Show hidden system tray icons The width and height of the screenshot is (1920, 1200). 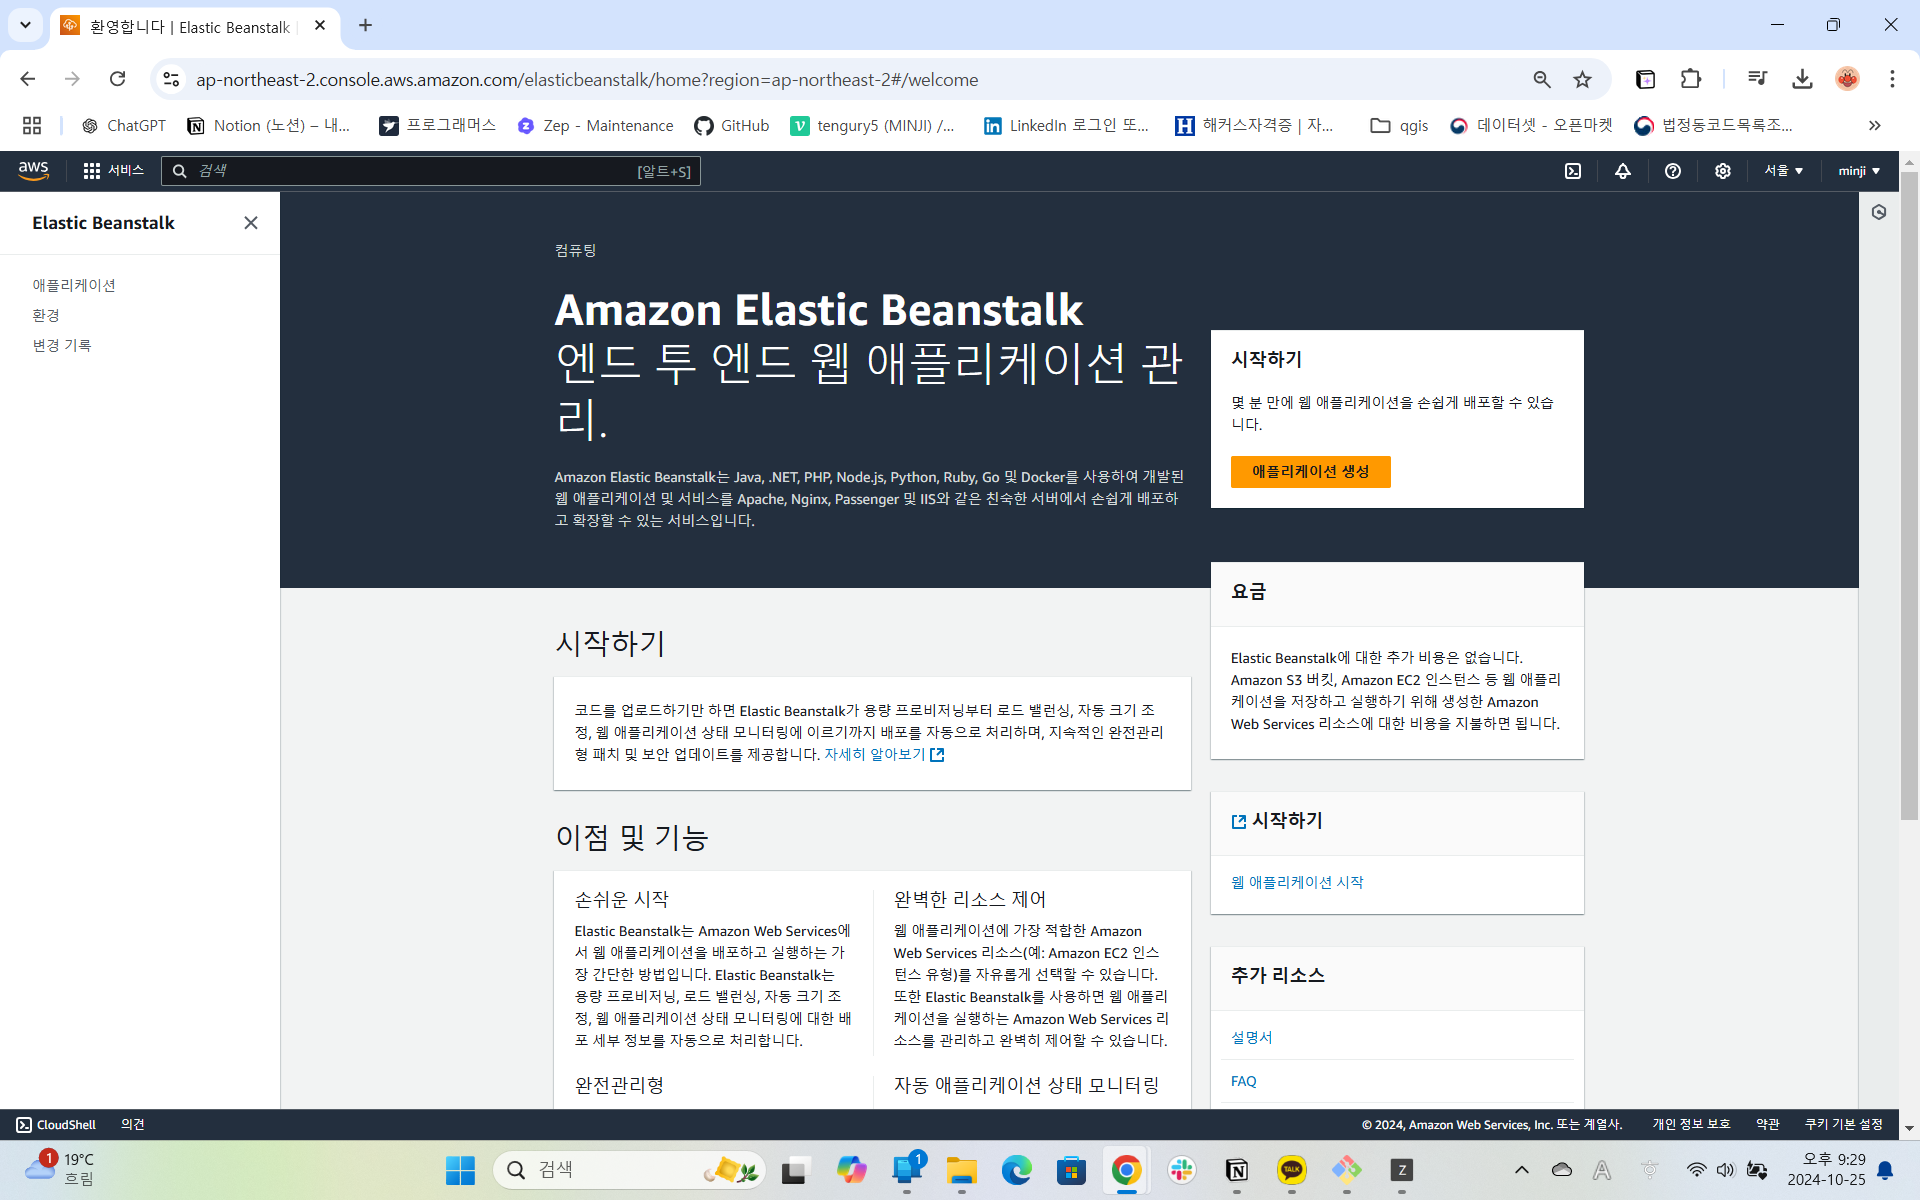1522,1170
